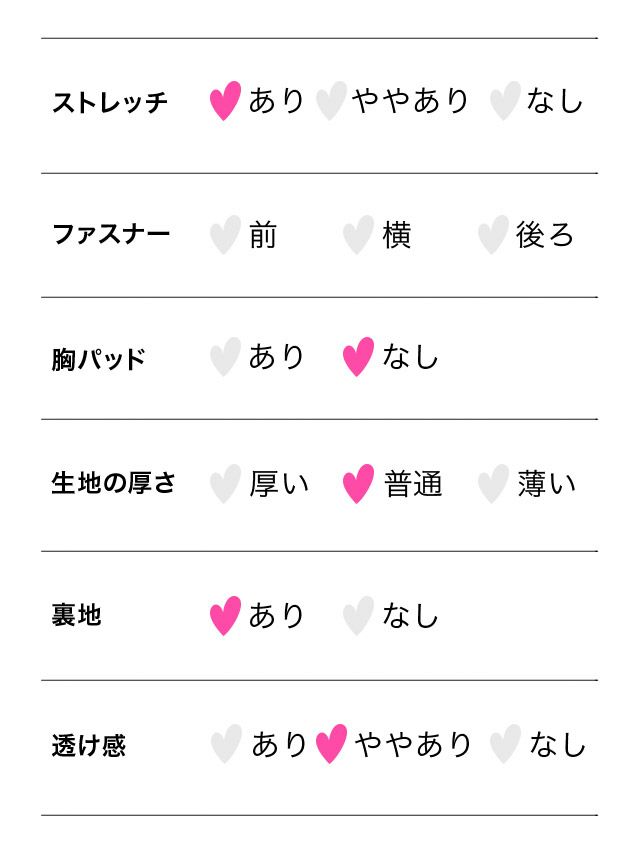Viewport: 640px width, 854px height.
Task: Choose the pink 普通 heart in 生地の厚さ
Action: click(x=358, y=484)
